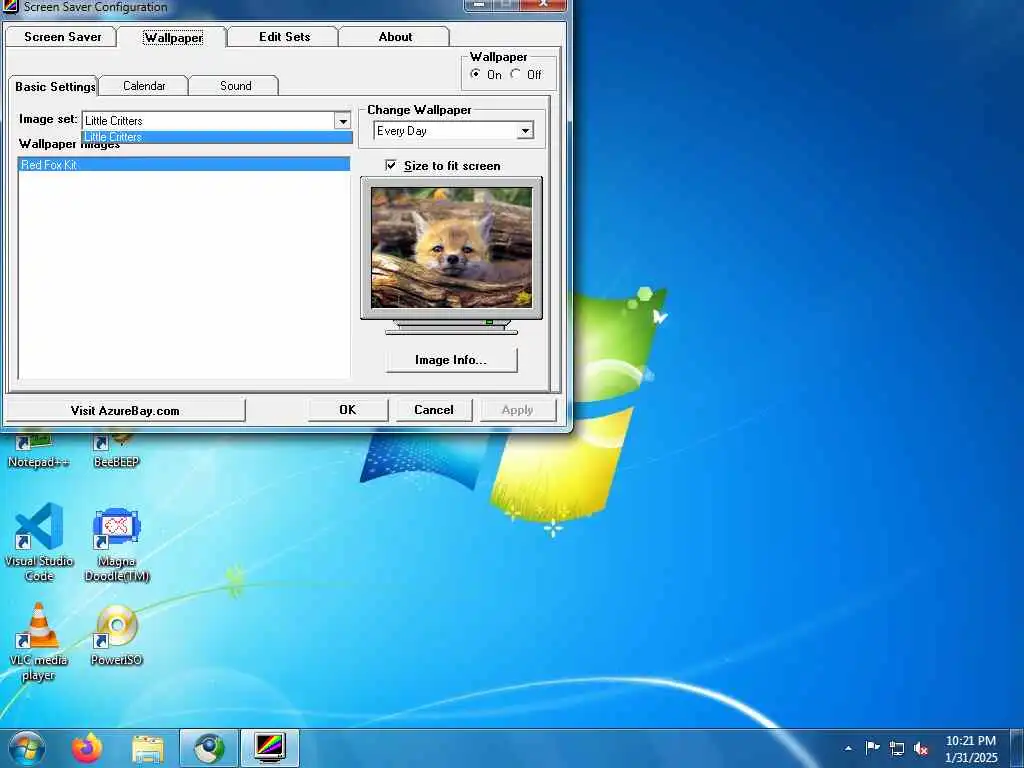Show hidden tray icons arrow

pos(848,748)
